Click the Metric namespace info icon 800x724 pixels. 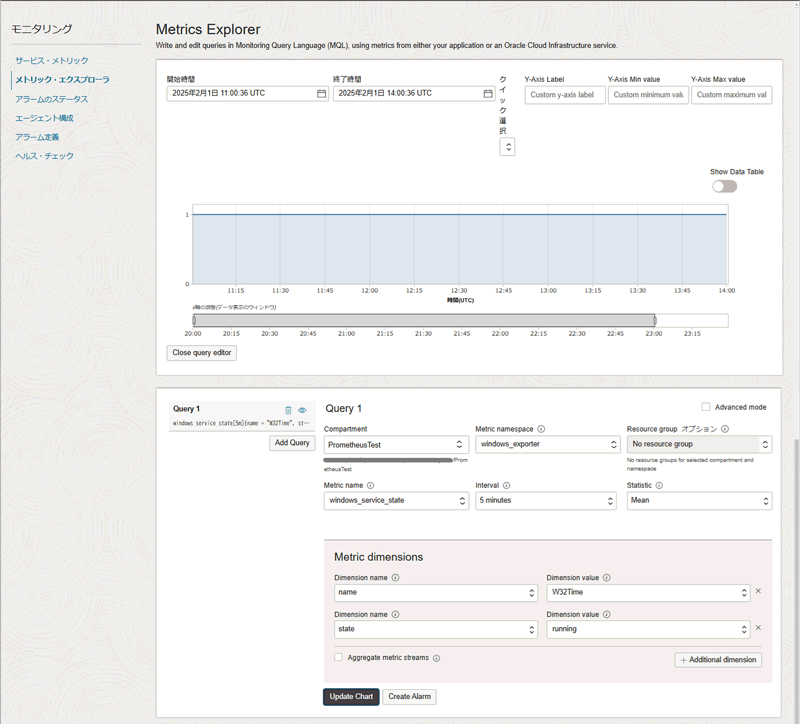click(x=541, y=429)
